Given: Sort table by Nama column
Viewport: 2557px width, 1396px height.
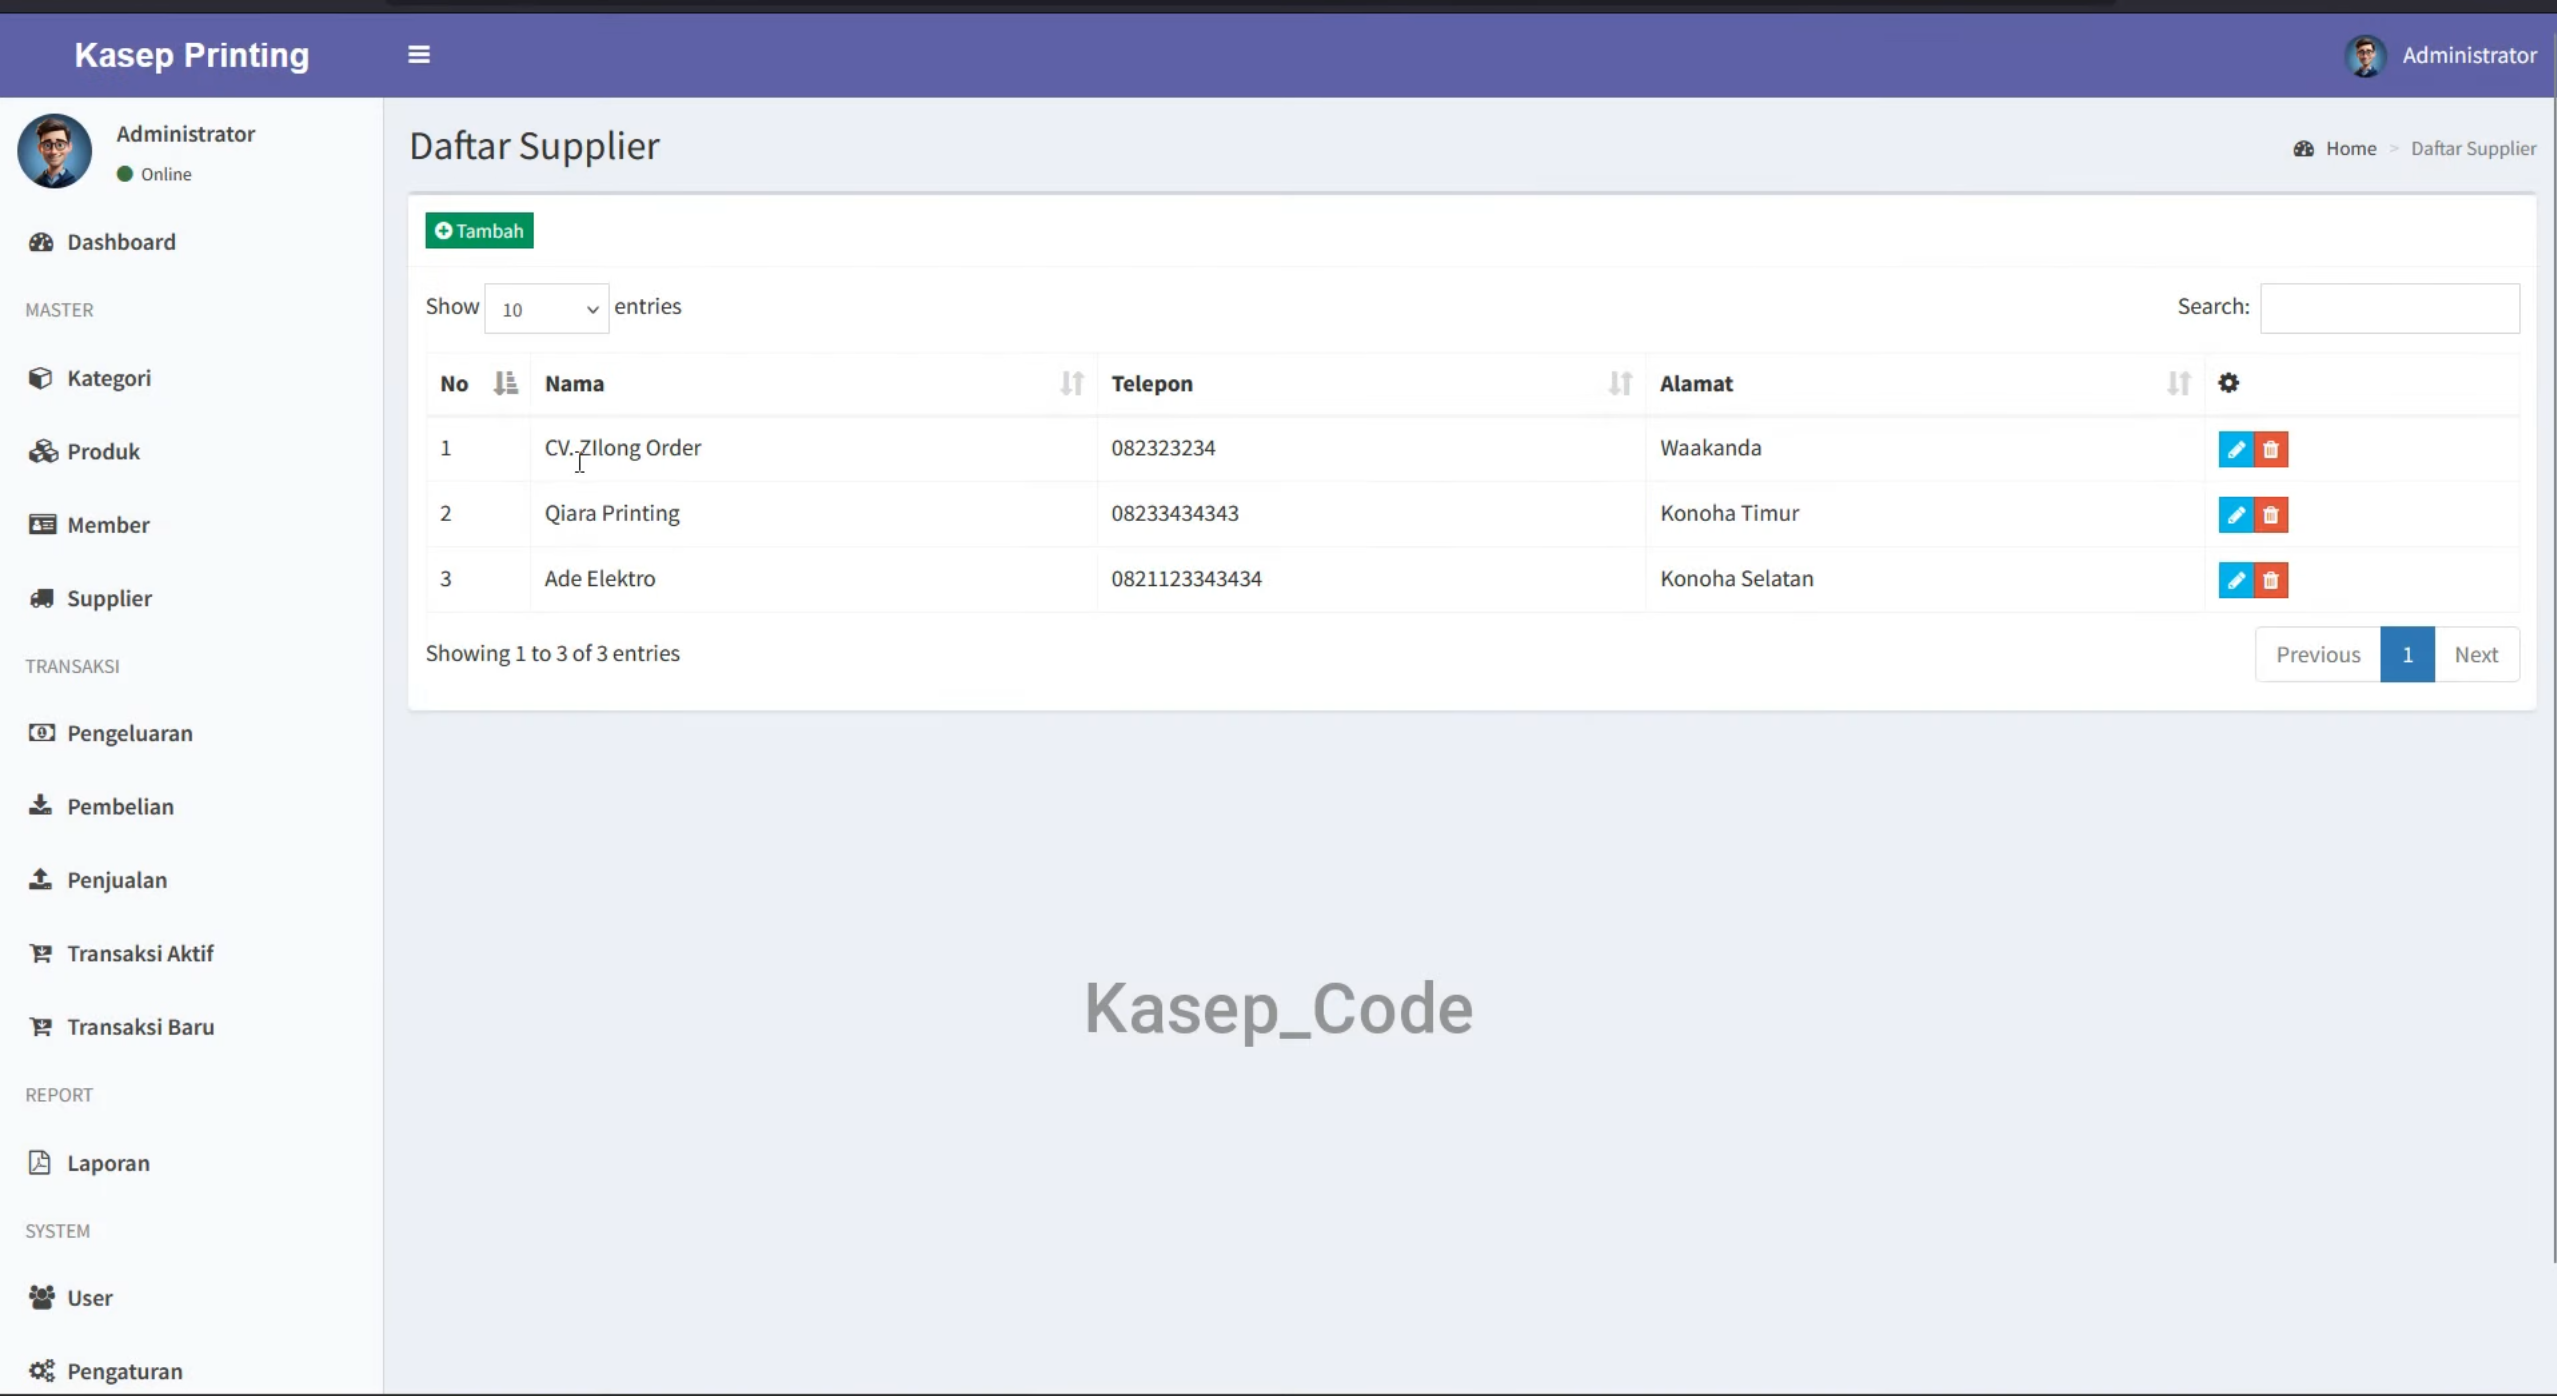Looking at the screenshot, I should pos(813,384).
